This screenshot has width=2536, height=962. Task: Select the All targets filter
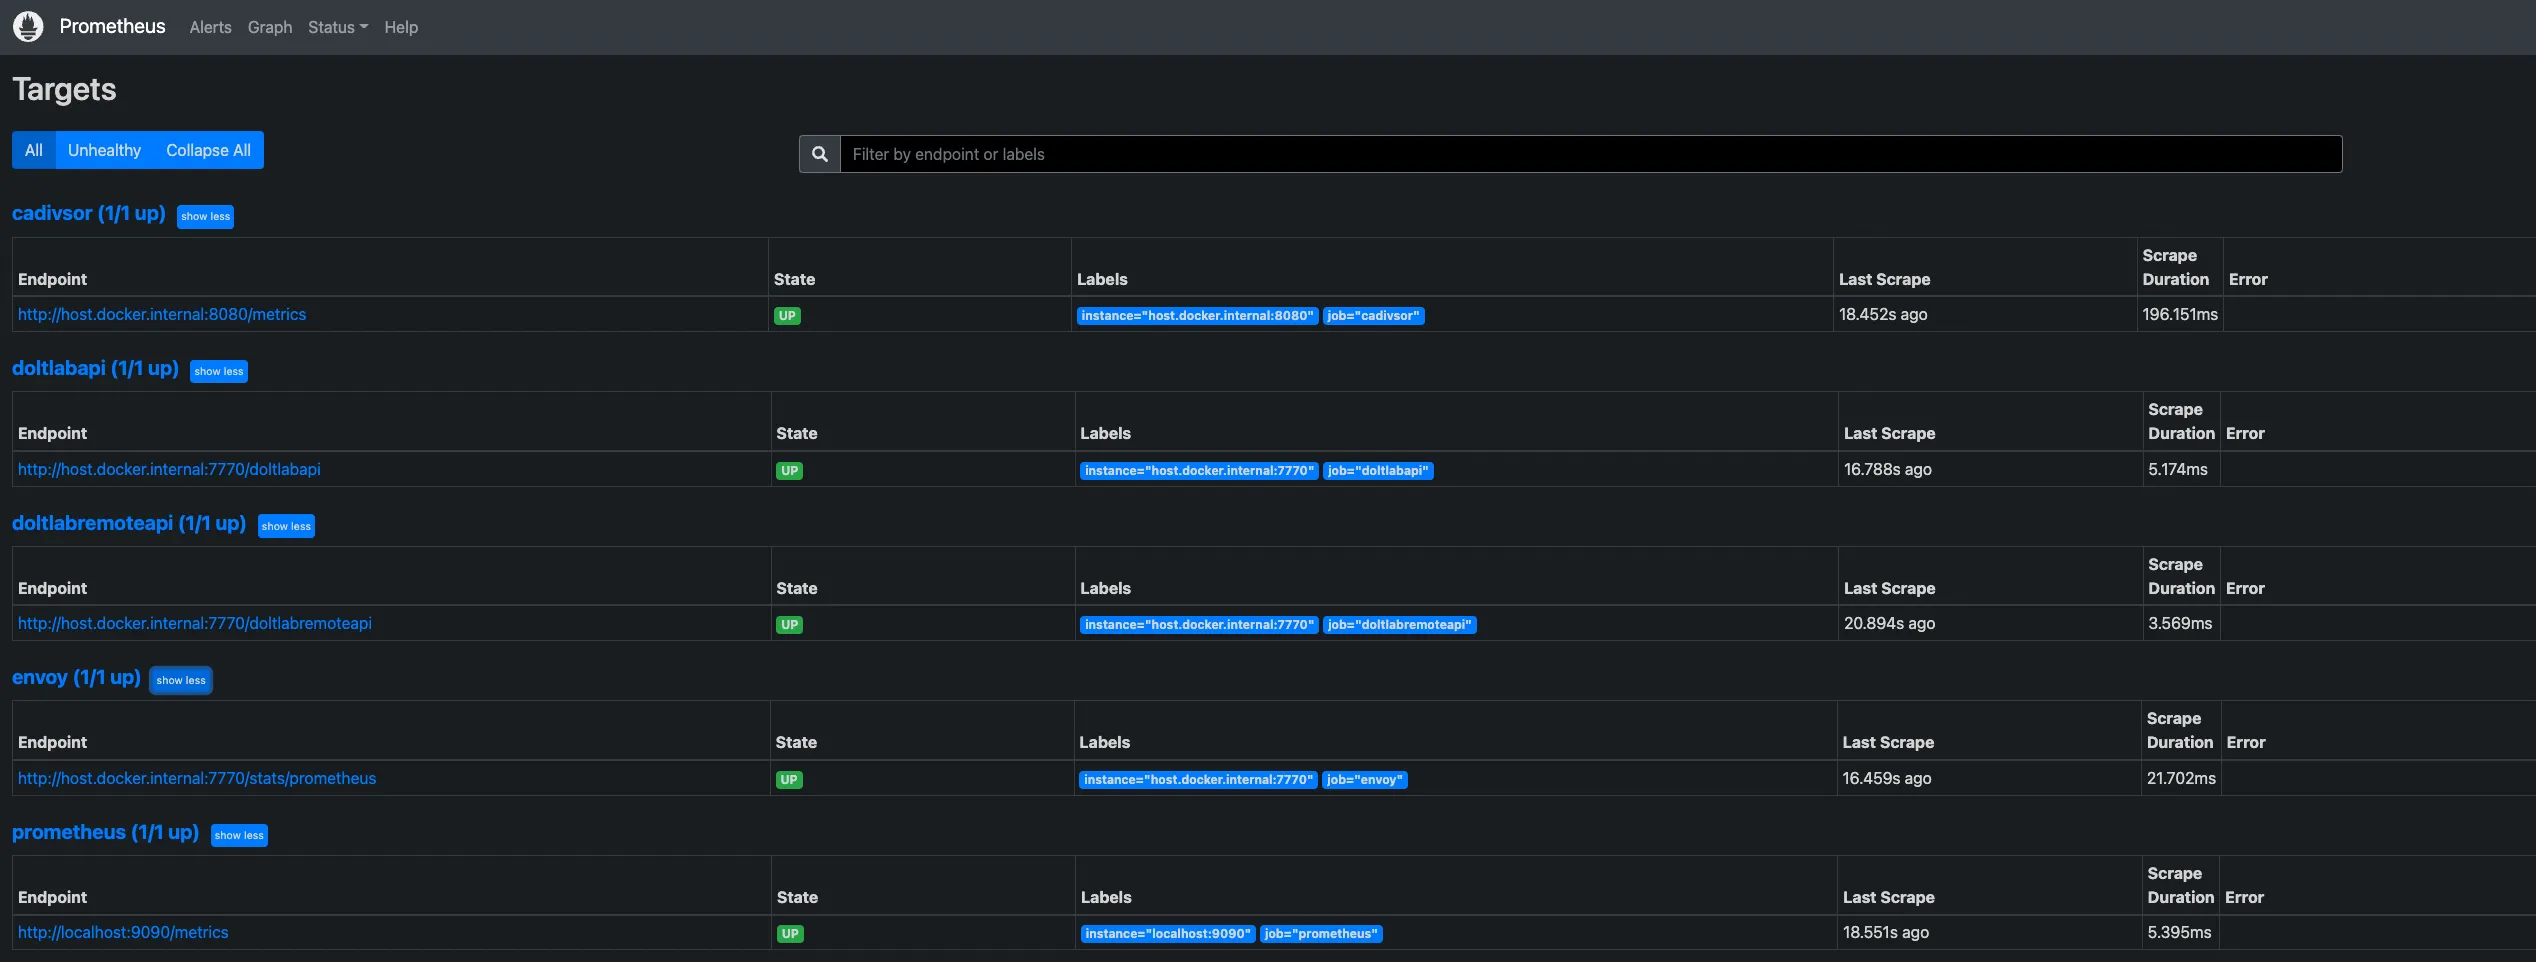tap(34, 150)
